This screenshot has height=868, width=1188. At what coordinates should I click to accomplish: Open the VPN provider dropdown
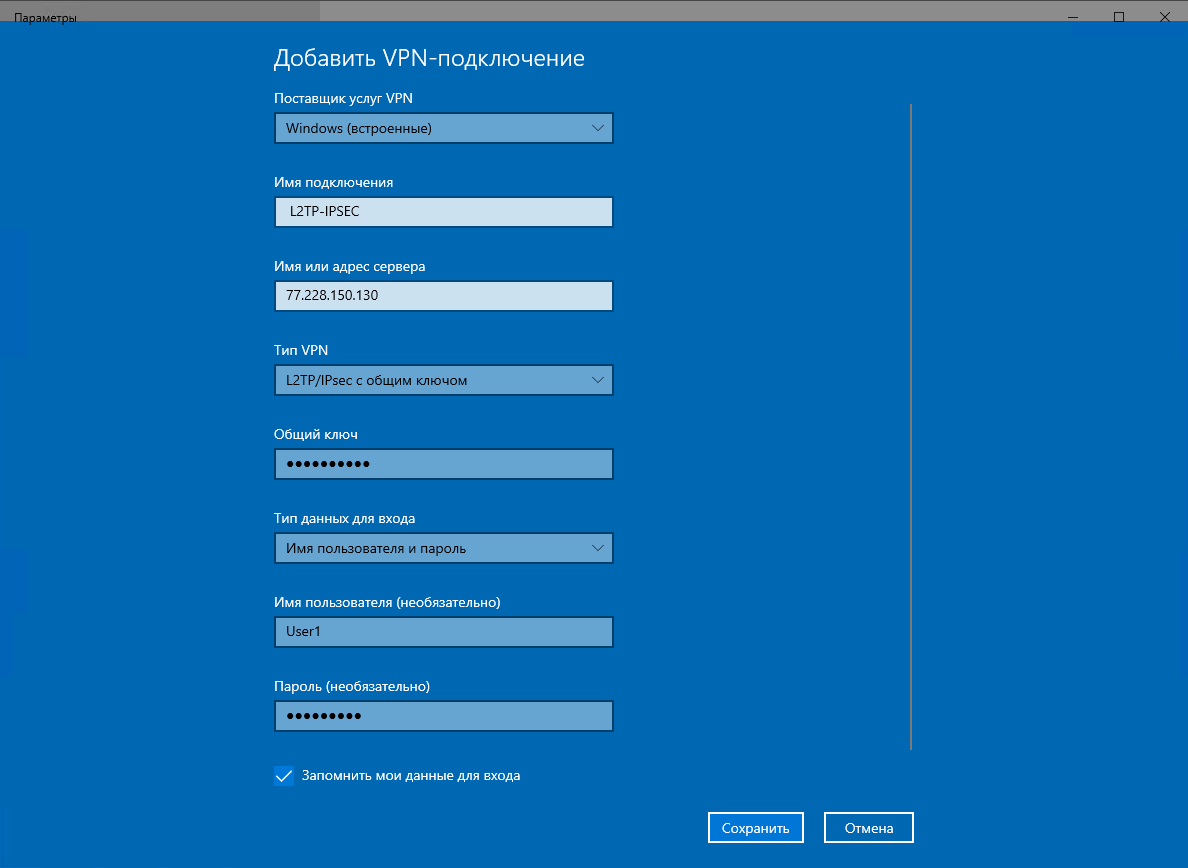tap(443, 128)
